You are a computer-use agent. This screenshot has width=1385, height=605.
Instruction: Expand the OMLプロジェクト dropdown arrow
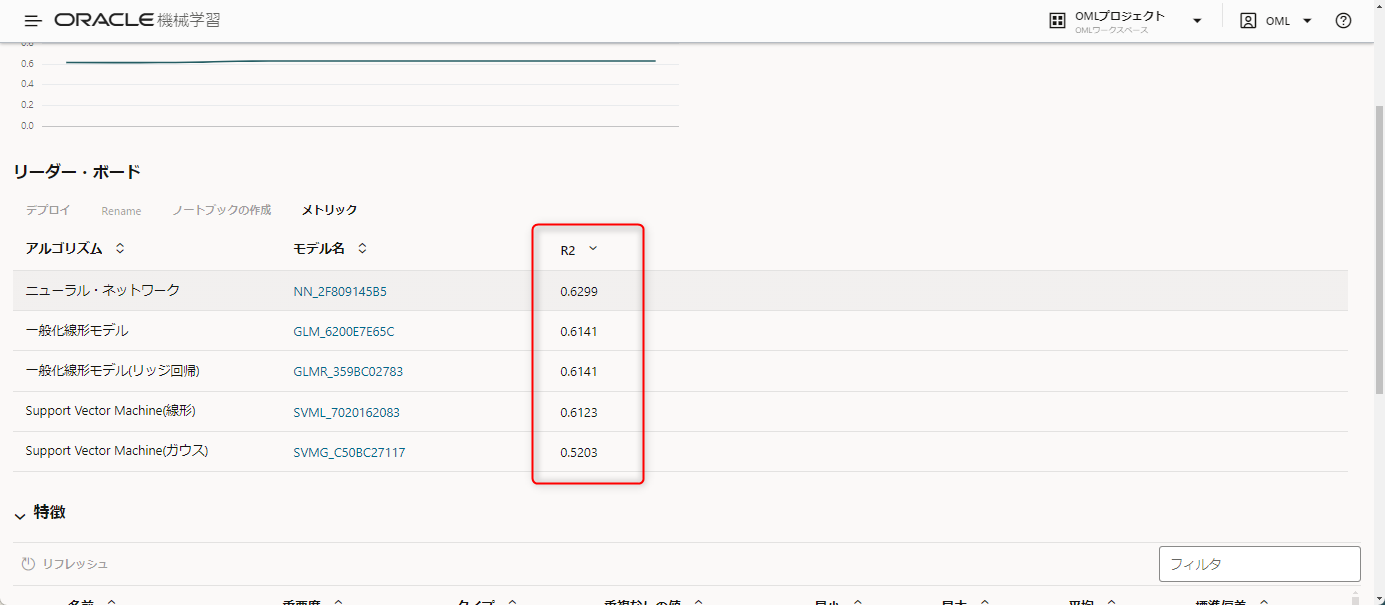1197,21
